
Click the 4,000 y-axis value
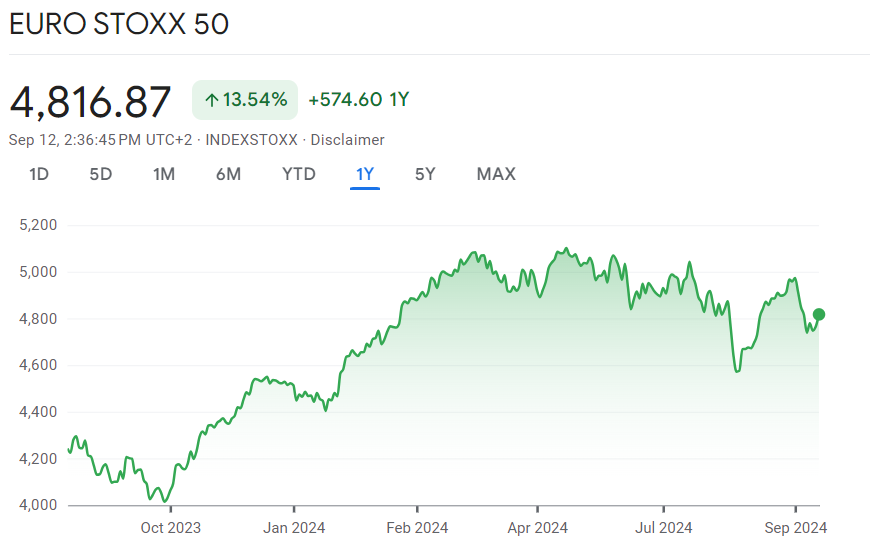(x=38, y=505)
